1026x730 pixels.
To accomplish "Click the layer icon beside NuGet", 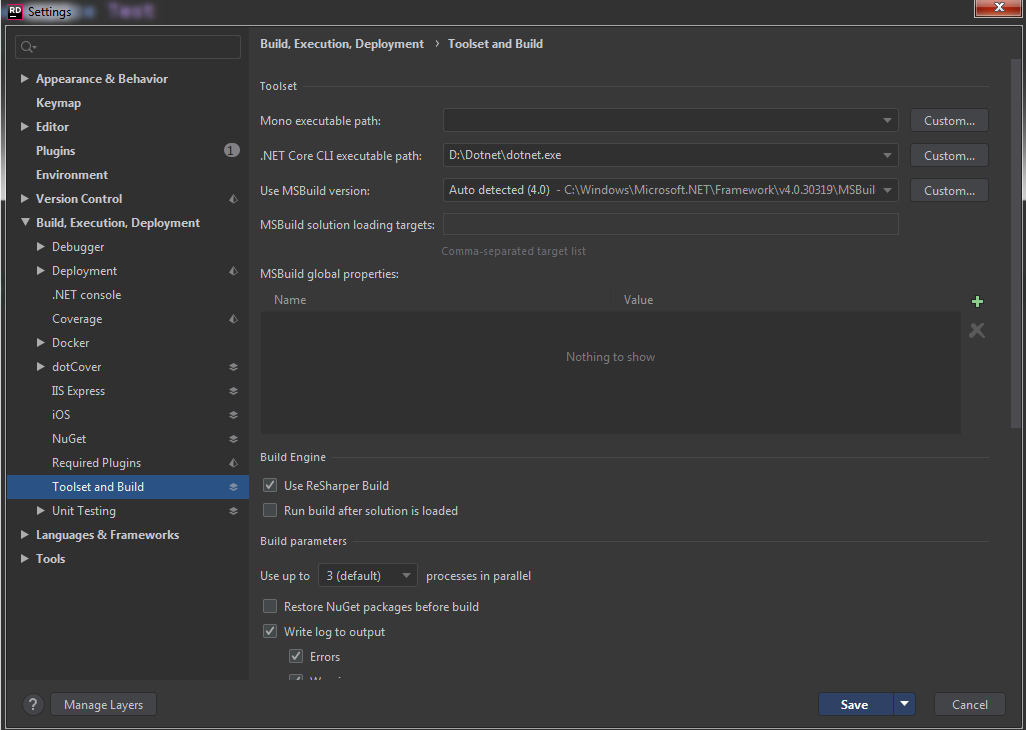I will click(x=233, y=439).
